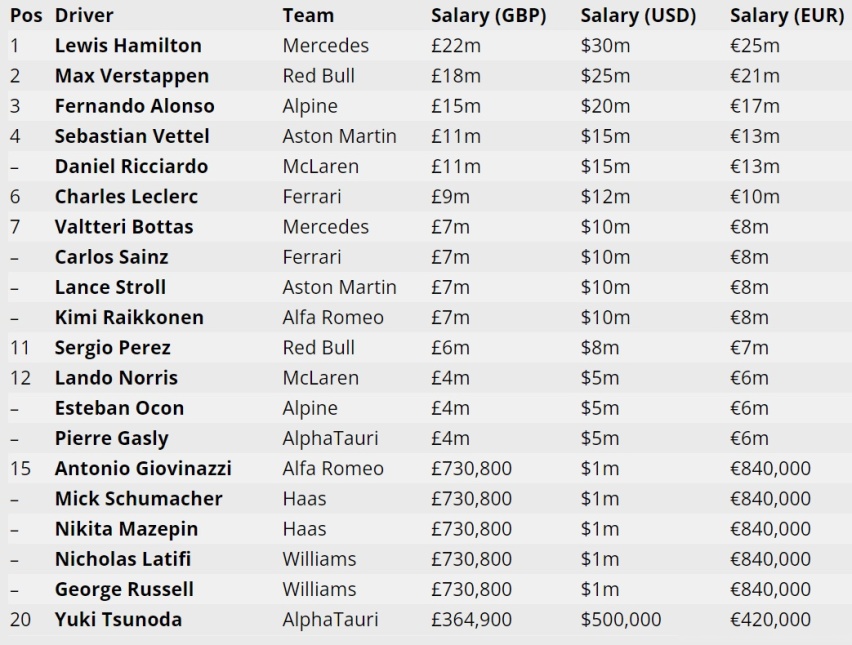This screenshot has height=645, width=852.
Task: Click Antonio Giovinazzi's £730,800 salary
Action: 472,468
